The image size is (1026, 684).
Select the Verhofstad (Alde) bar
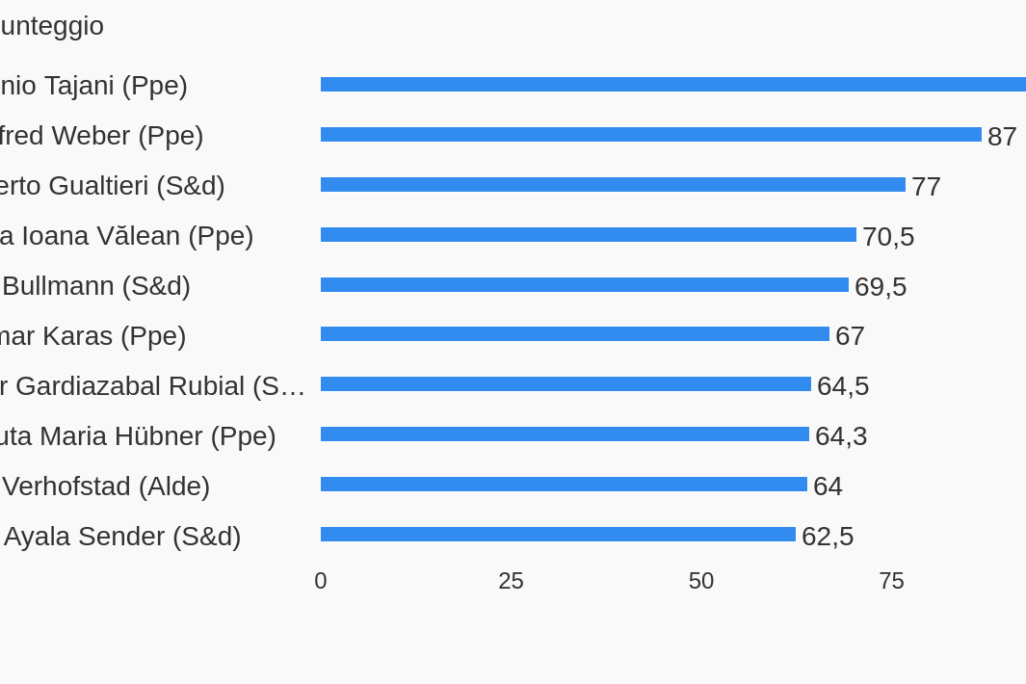pos(563,484)
